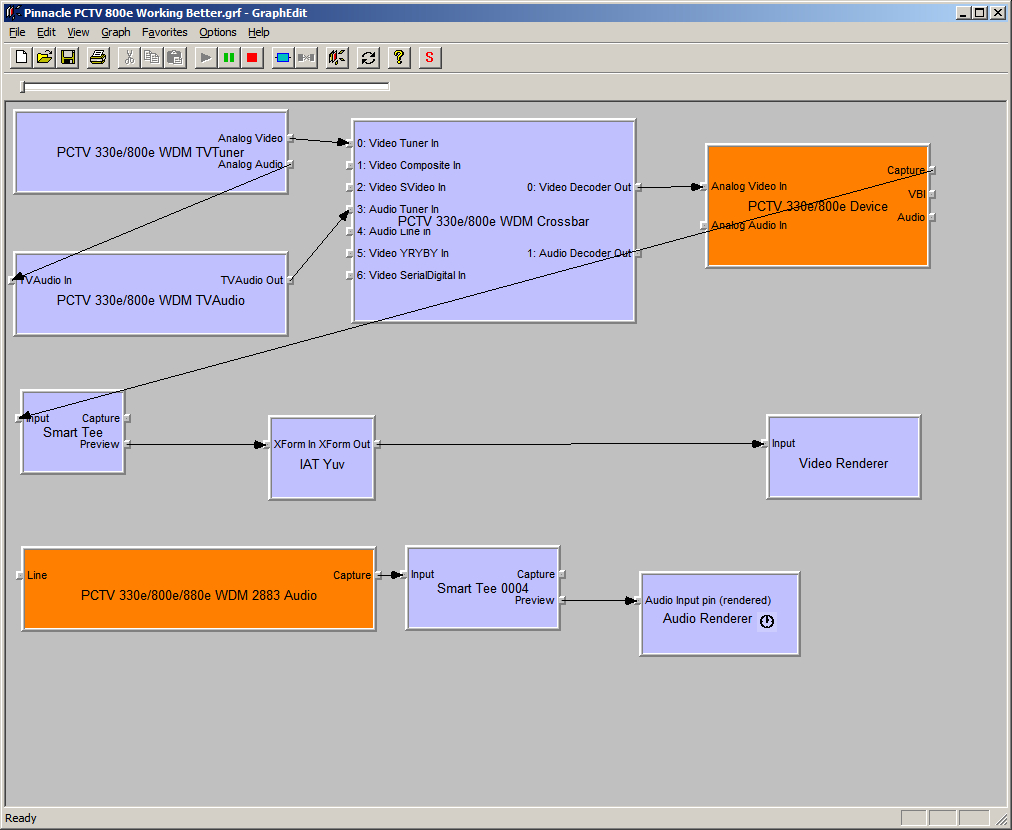Screen dimensions: 1012x830
Task: Click the seek bar slider thumb
Action: [x=23, y=86]
